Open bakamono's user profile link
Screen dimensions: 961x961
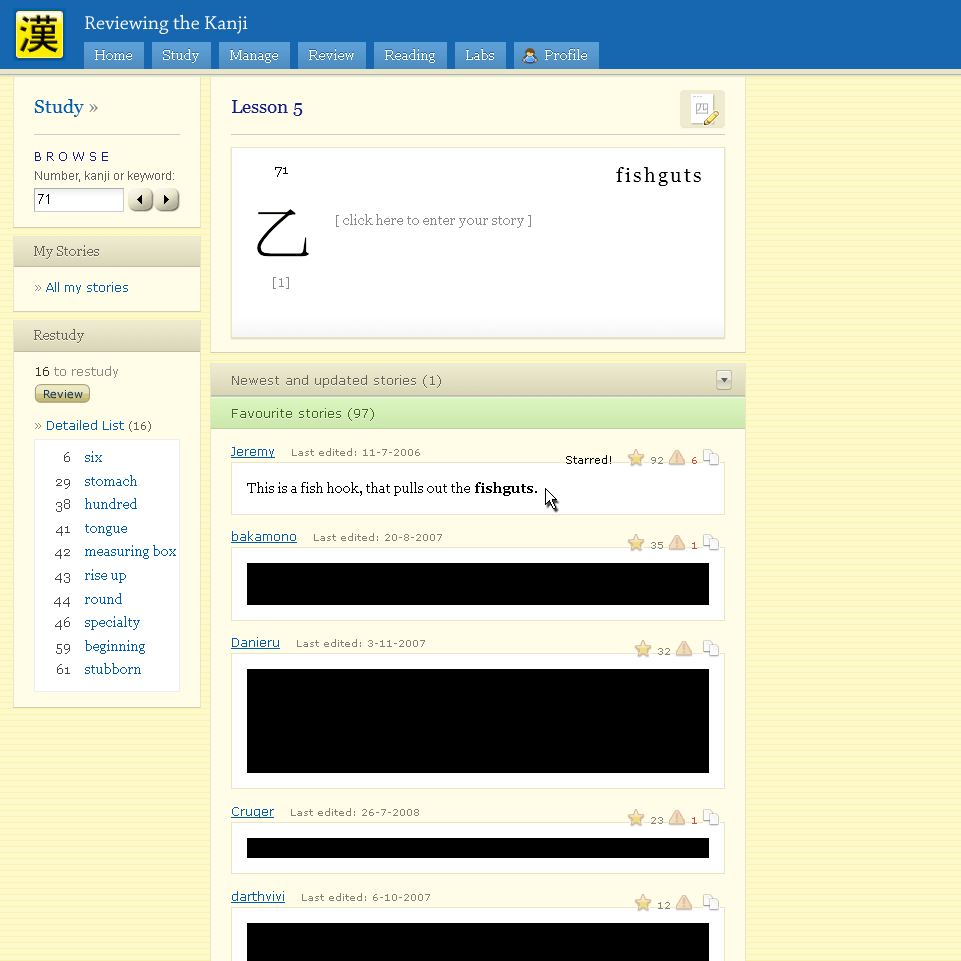(264, 537)
